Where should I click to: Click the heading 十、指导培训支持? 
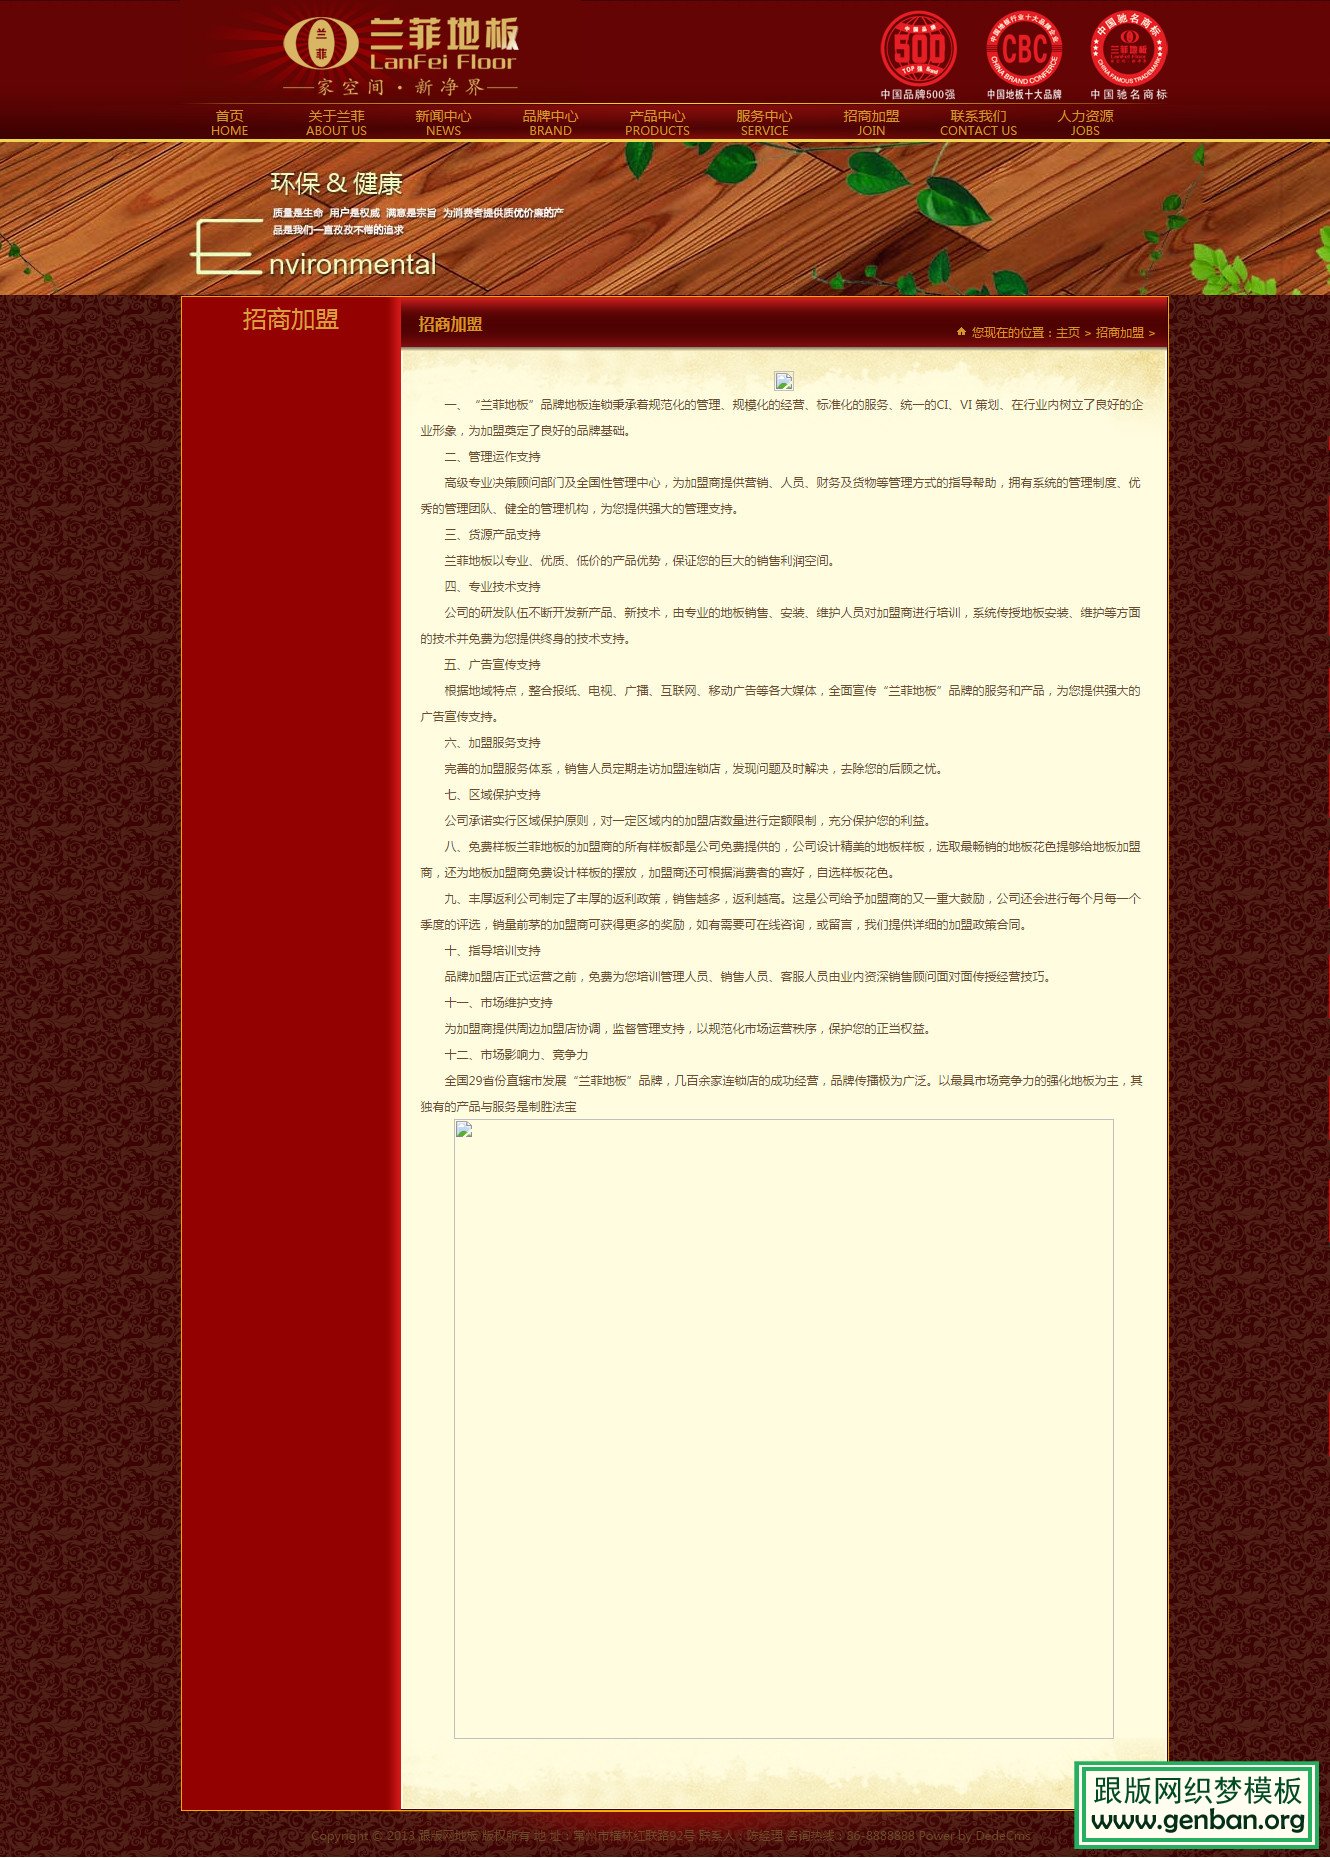click(493, 951)
